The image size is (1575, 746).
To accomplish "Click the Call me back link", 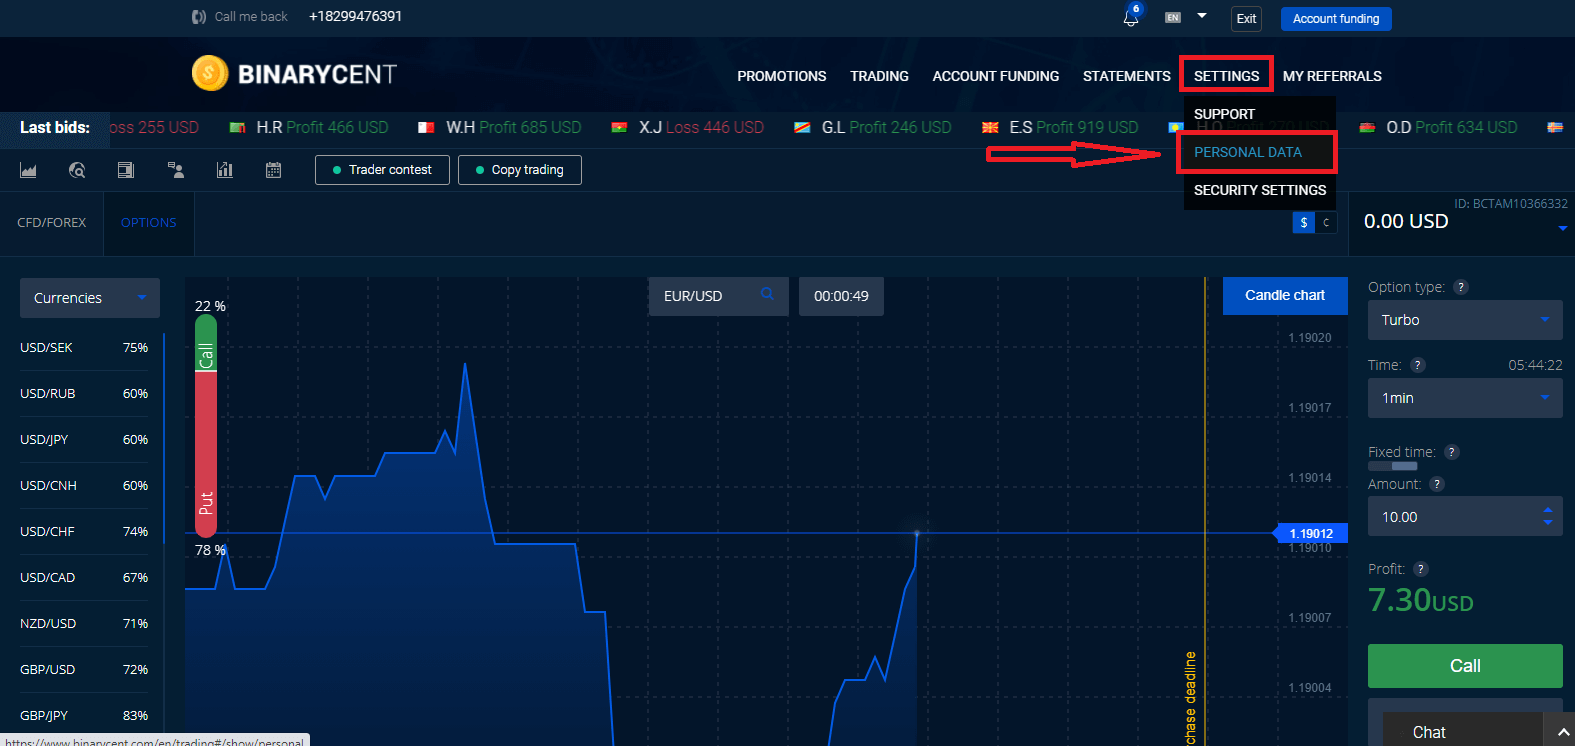I will pyautogui.click(x=251, y=17).
